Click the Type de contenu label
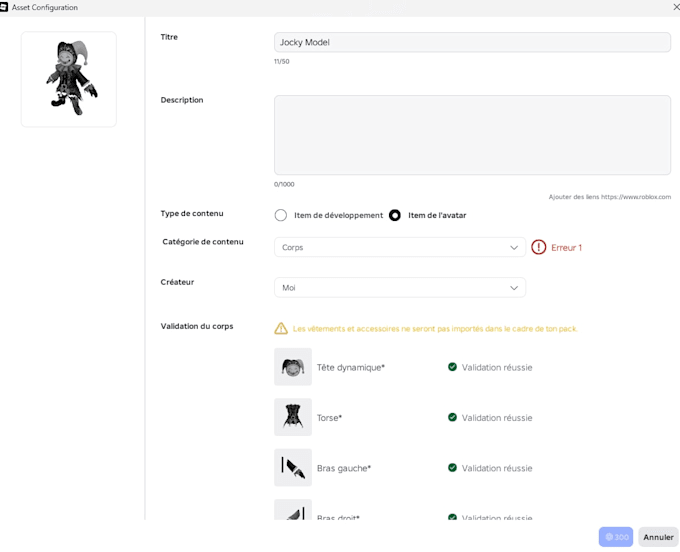The width and height of the screenshot is (680, 552). (192, 213)
